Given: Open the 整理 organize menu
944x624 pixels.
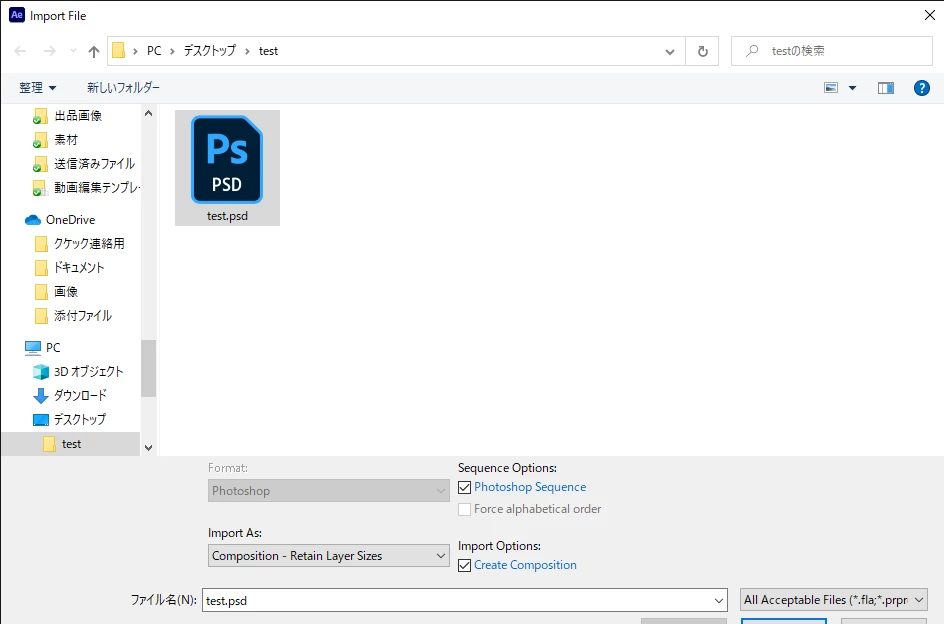Looking at the screenshot, I should coord(37,88).
